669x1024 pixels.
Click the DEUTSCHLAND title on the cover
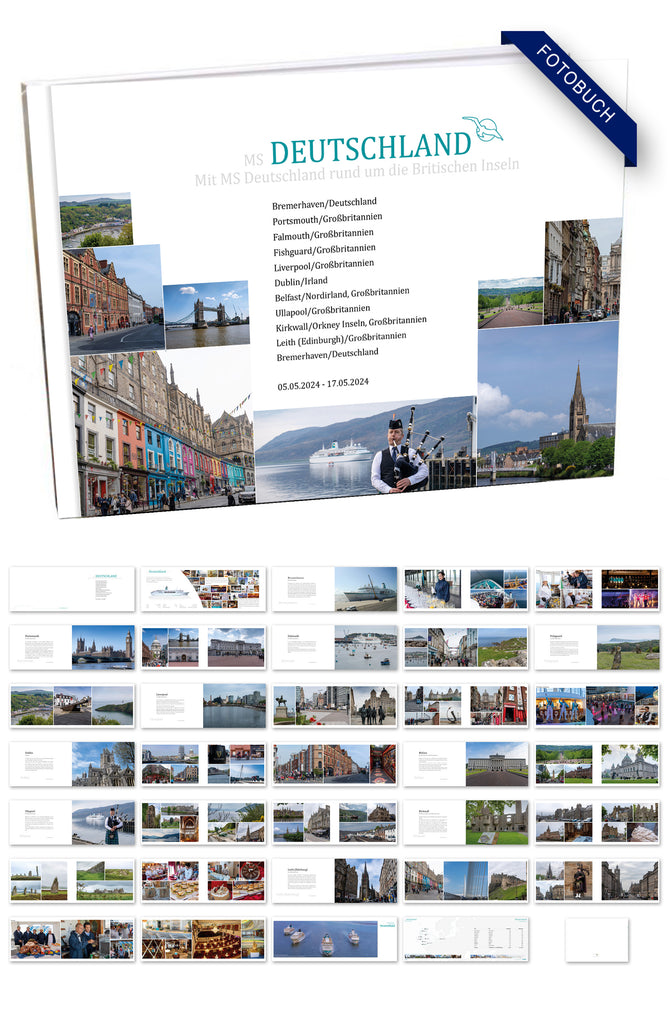pyautogui.click(x=369, y=149)
